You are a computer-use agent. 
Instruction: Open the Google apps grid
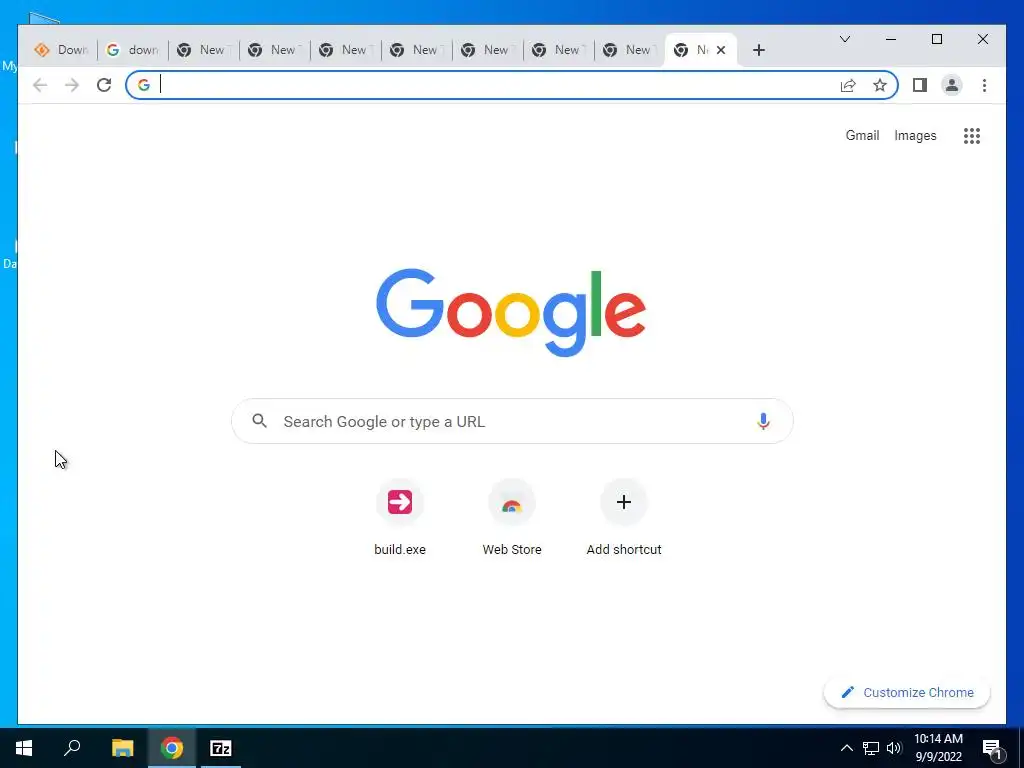coord(972,136)
